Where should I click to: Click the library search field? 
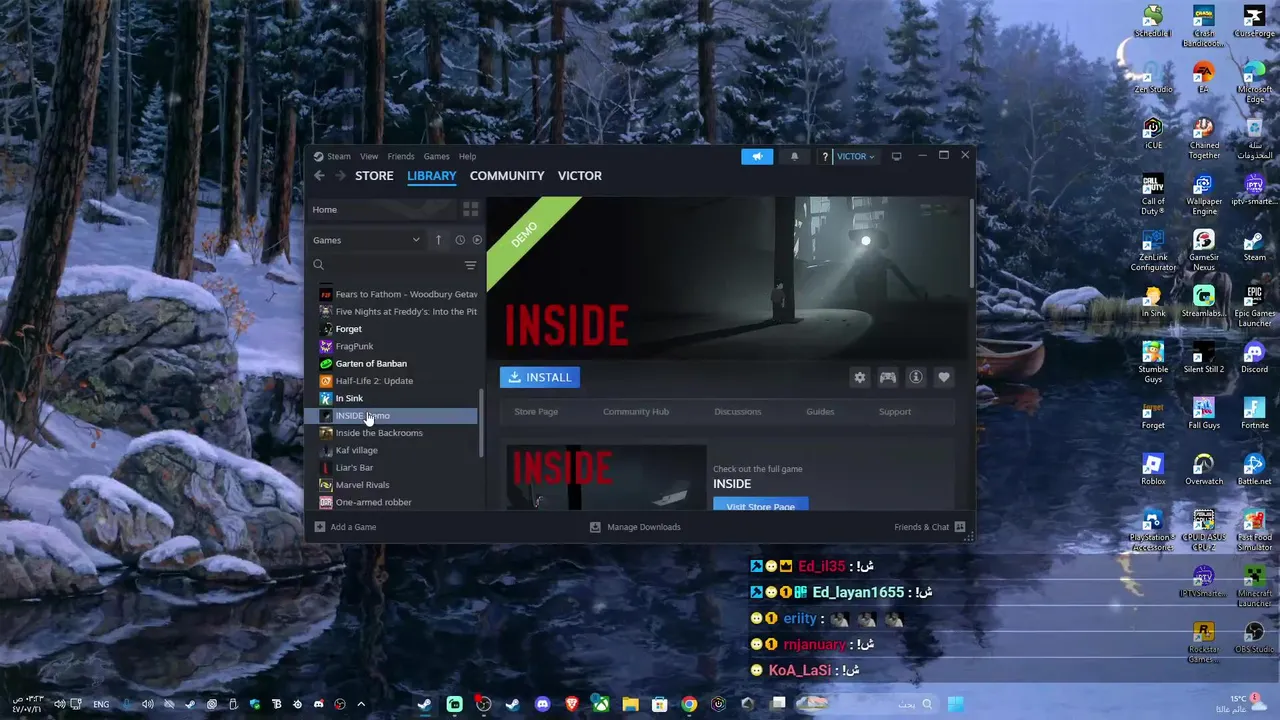coord(385,265)
